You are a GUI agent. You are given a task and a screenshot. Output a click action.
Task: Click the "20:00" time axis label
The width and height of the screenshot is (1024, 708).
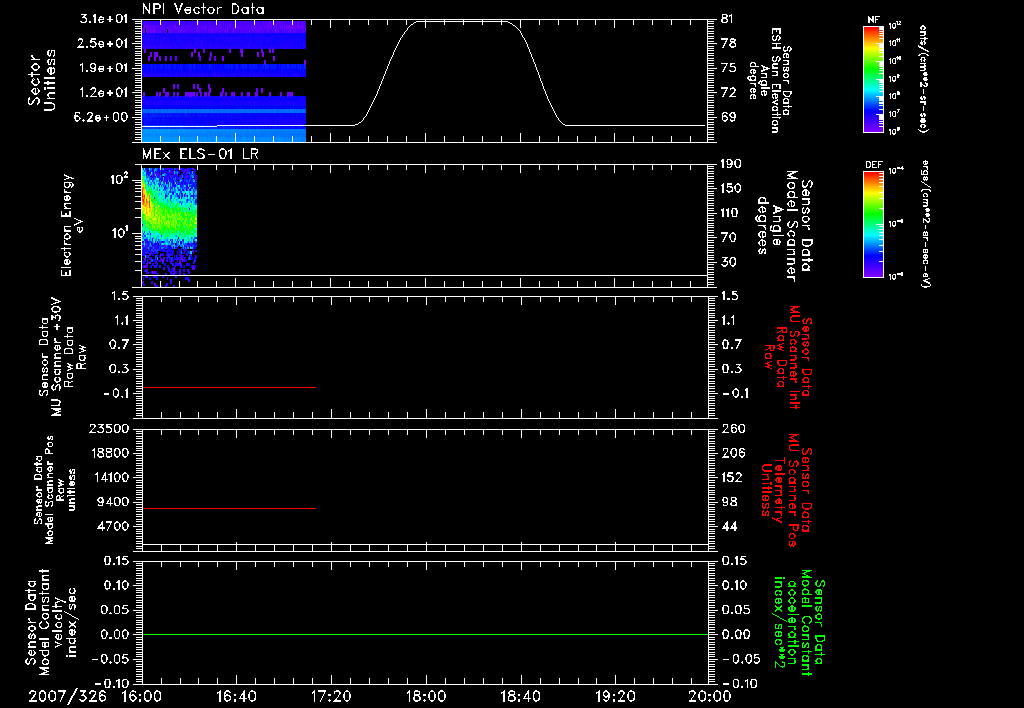coord(710,697)
